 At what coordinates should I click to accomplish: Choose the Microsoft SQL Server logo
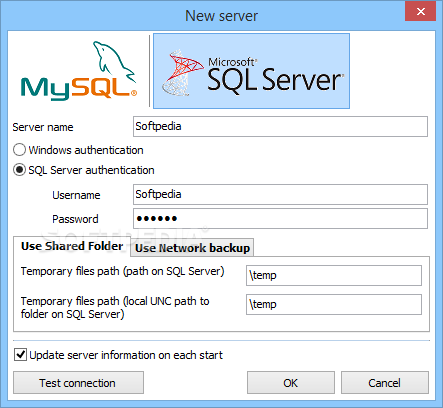point(251,71)
